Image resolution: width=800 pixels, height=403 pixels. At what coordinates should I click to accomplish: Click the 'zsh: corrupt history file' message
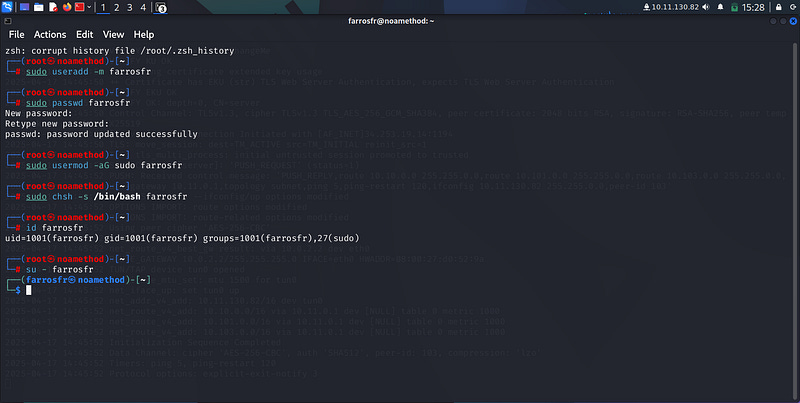[119, 51]
